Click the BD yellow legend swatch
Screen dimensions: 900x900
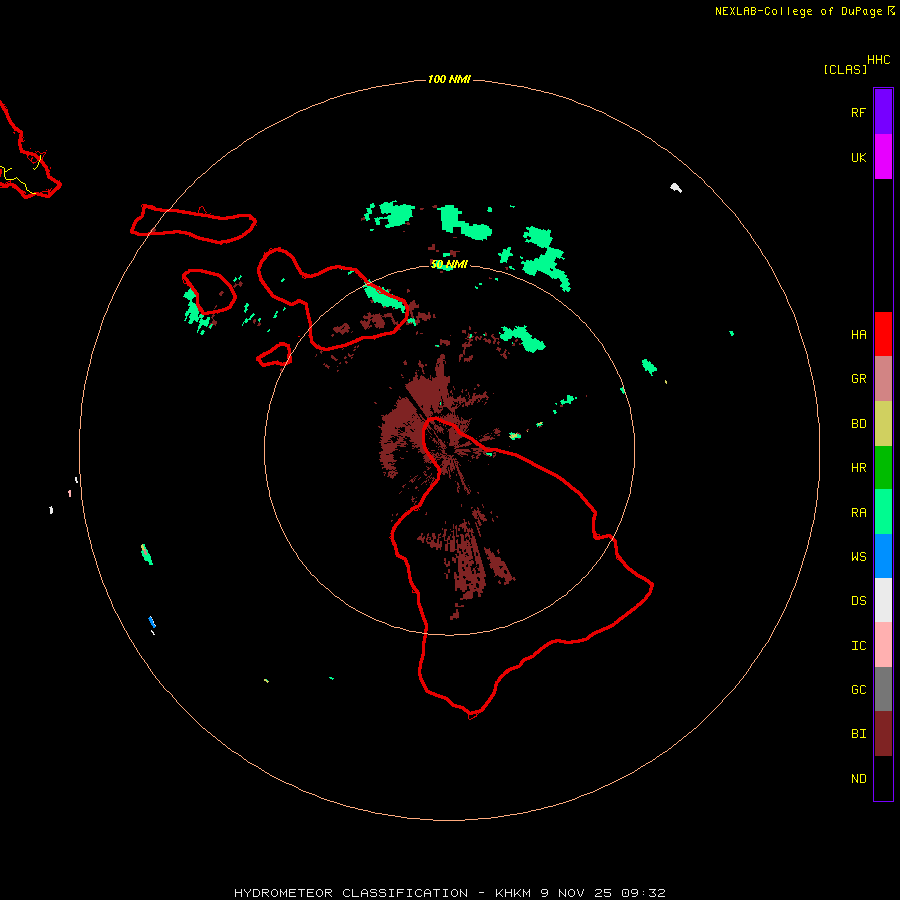pos(883,424)
